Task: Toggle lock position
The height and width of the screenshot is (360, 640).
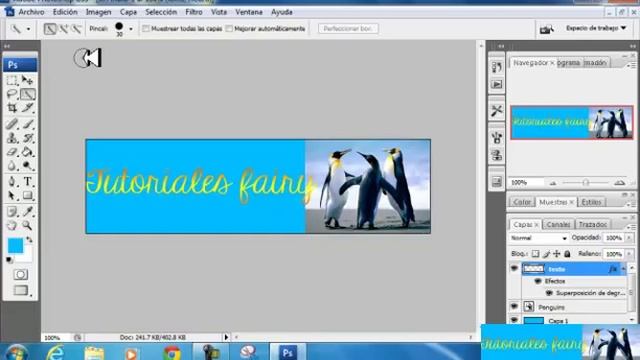Action: (556, 254)
